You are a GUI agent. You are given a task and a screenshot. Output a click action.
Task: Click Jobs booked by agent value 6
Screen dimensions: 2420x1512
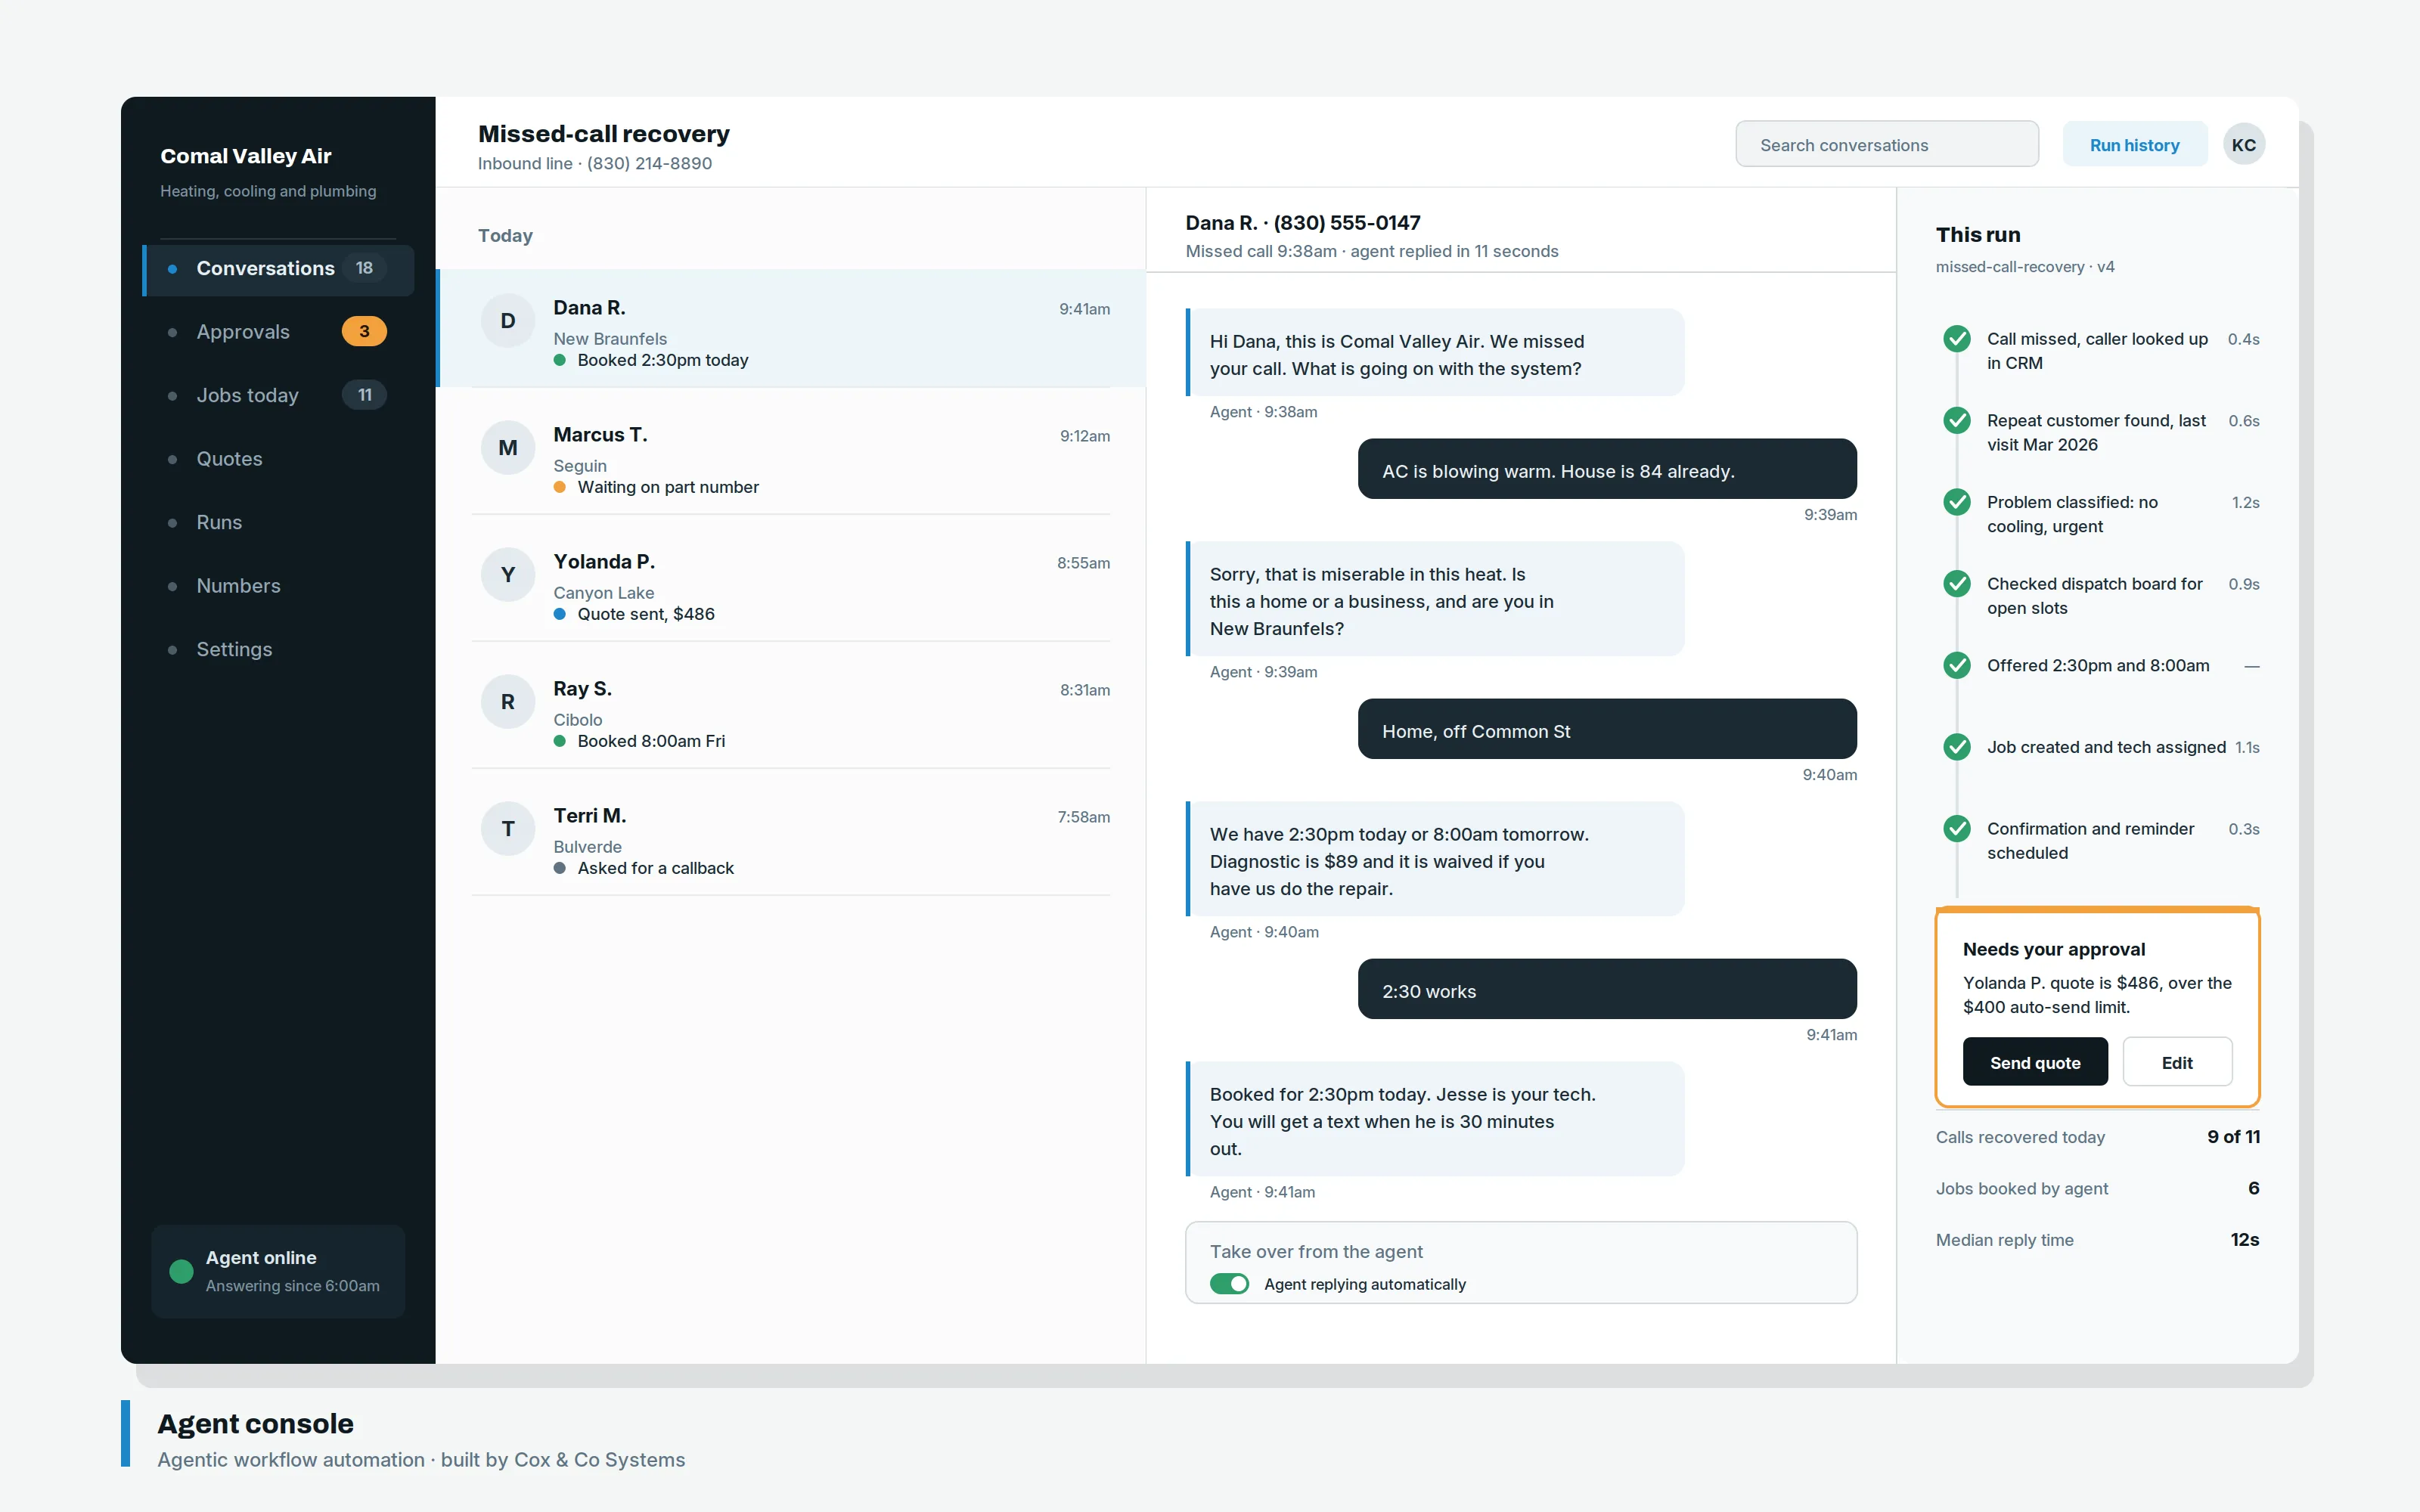pyautogui.click(x=2253, y=1188)
